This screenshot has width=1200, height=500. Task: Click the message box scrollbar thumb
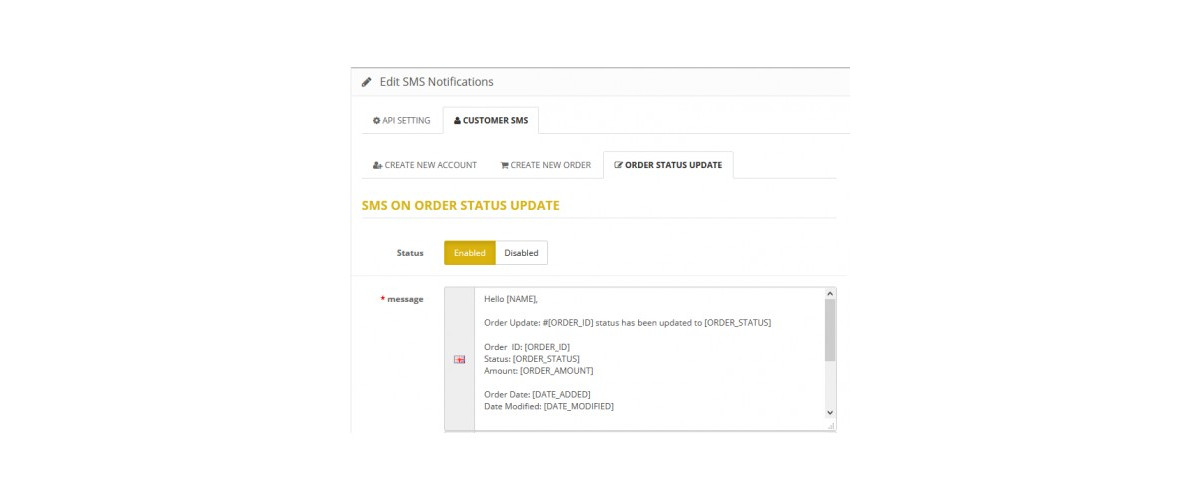pos(830,329)
